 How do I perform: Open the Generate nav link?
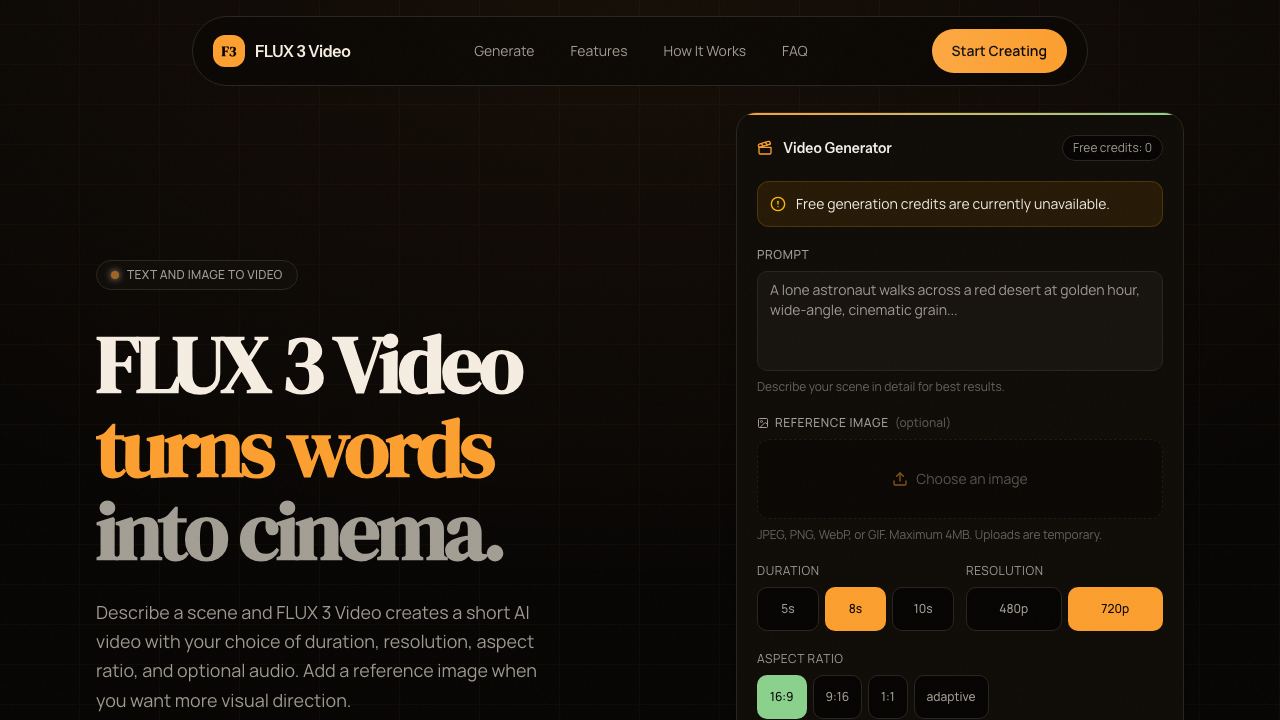504,51
